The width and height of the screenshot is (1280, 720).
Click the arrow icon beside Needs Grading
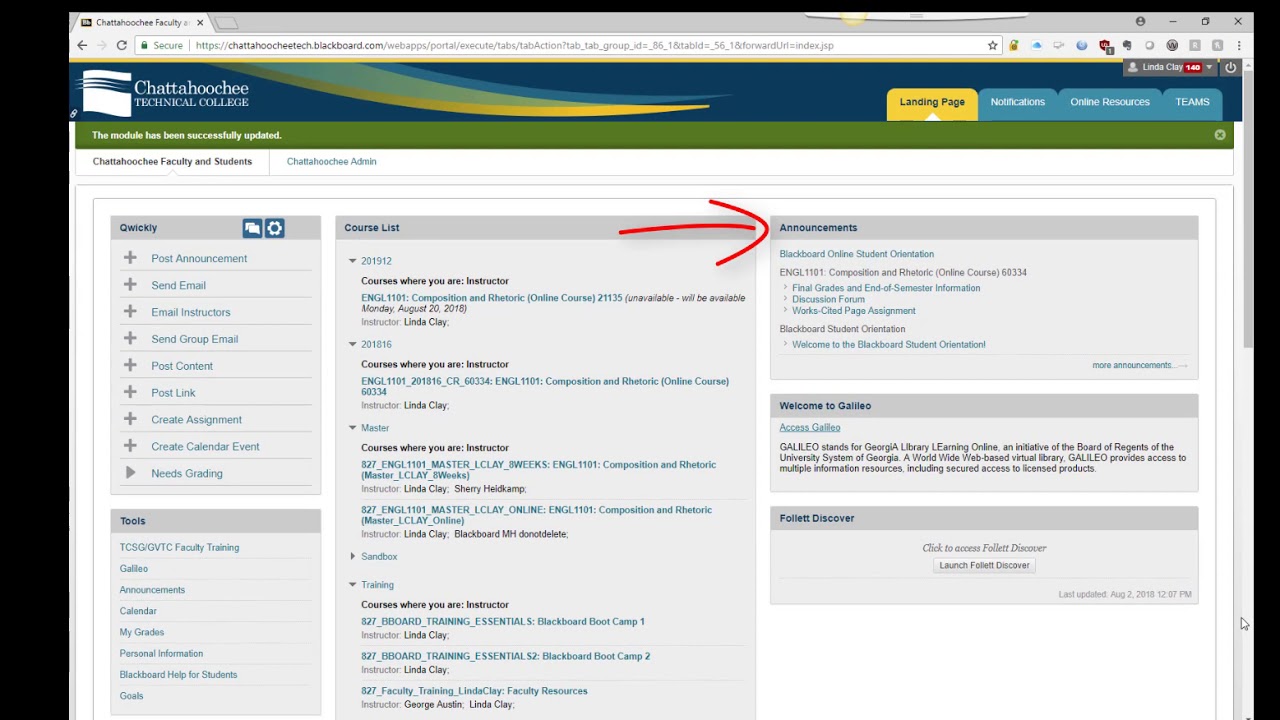point(130,473)
